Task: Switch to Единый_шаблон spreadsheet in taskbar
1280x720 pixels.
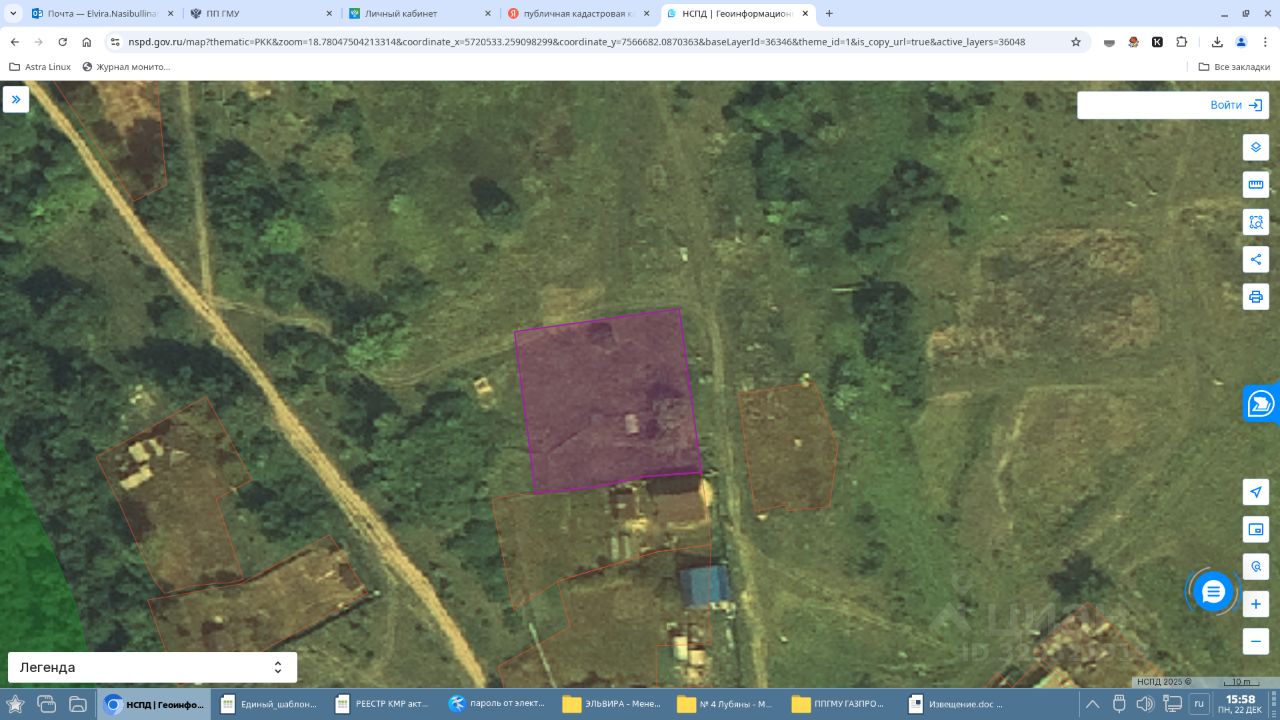Action: coord(269,704)
